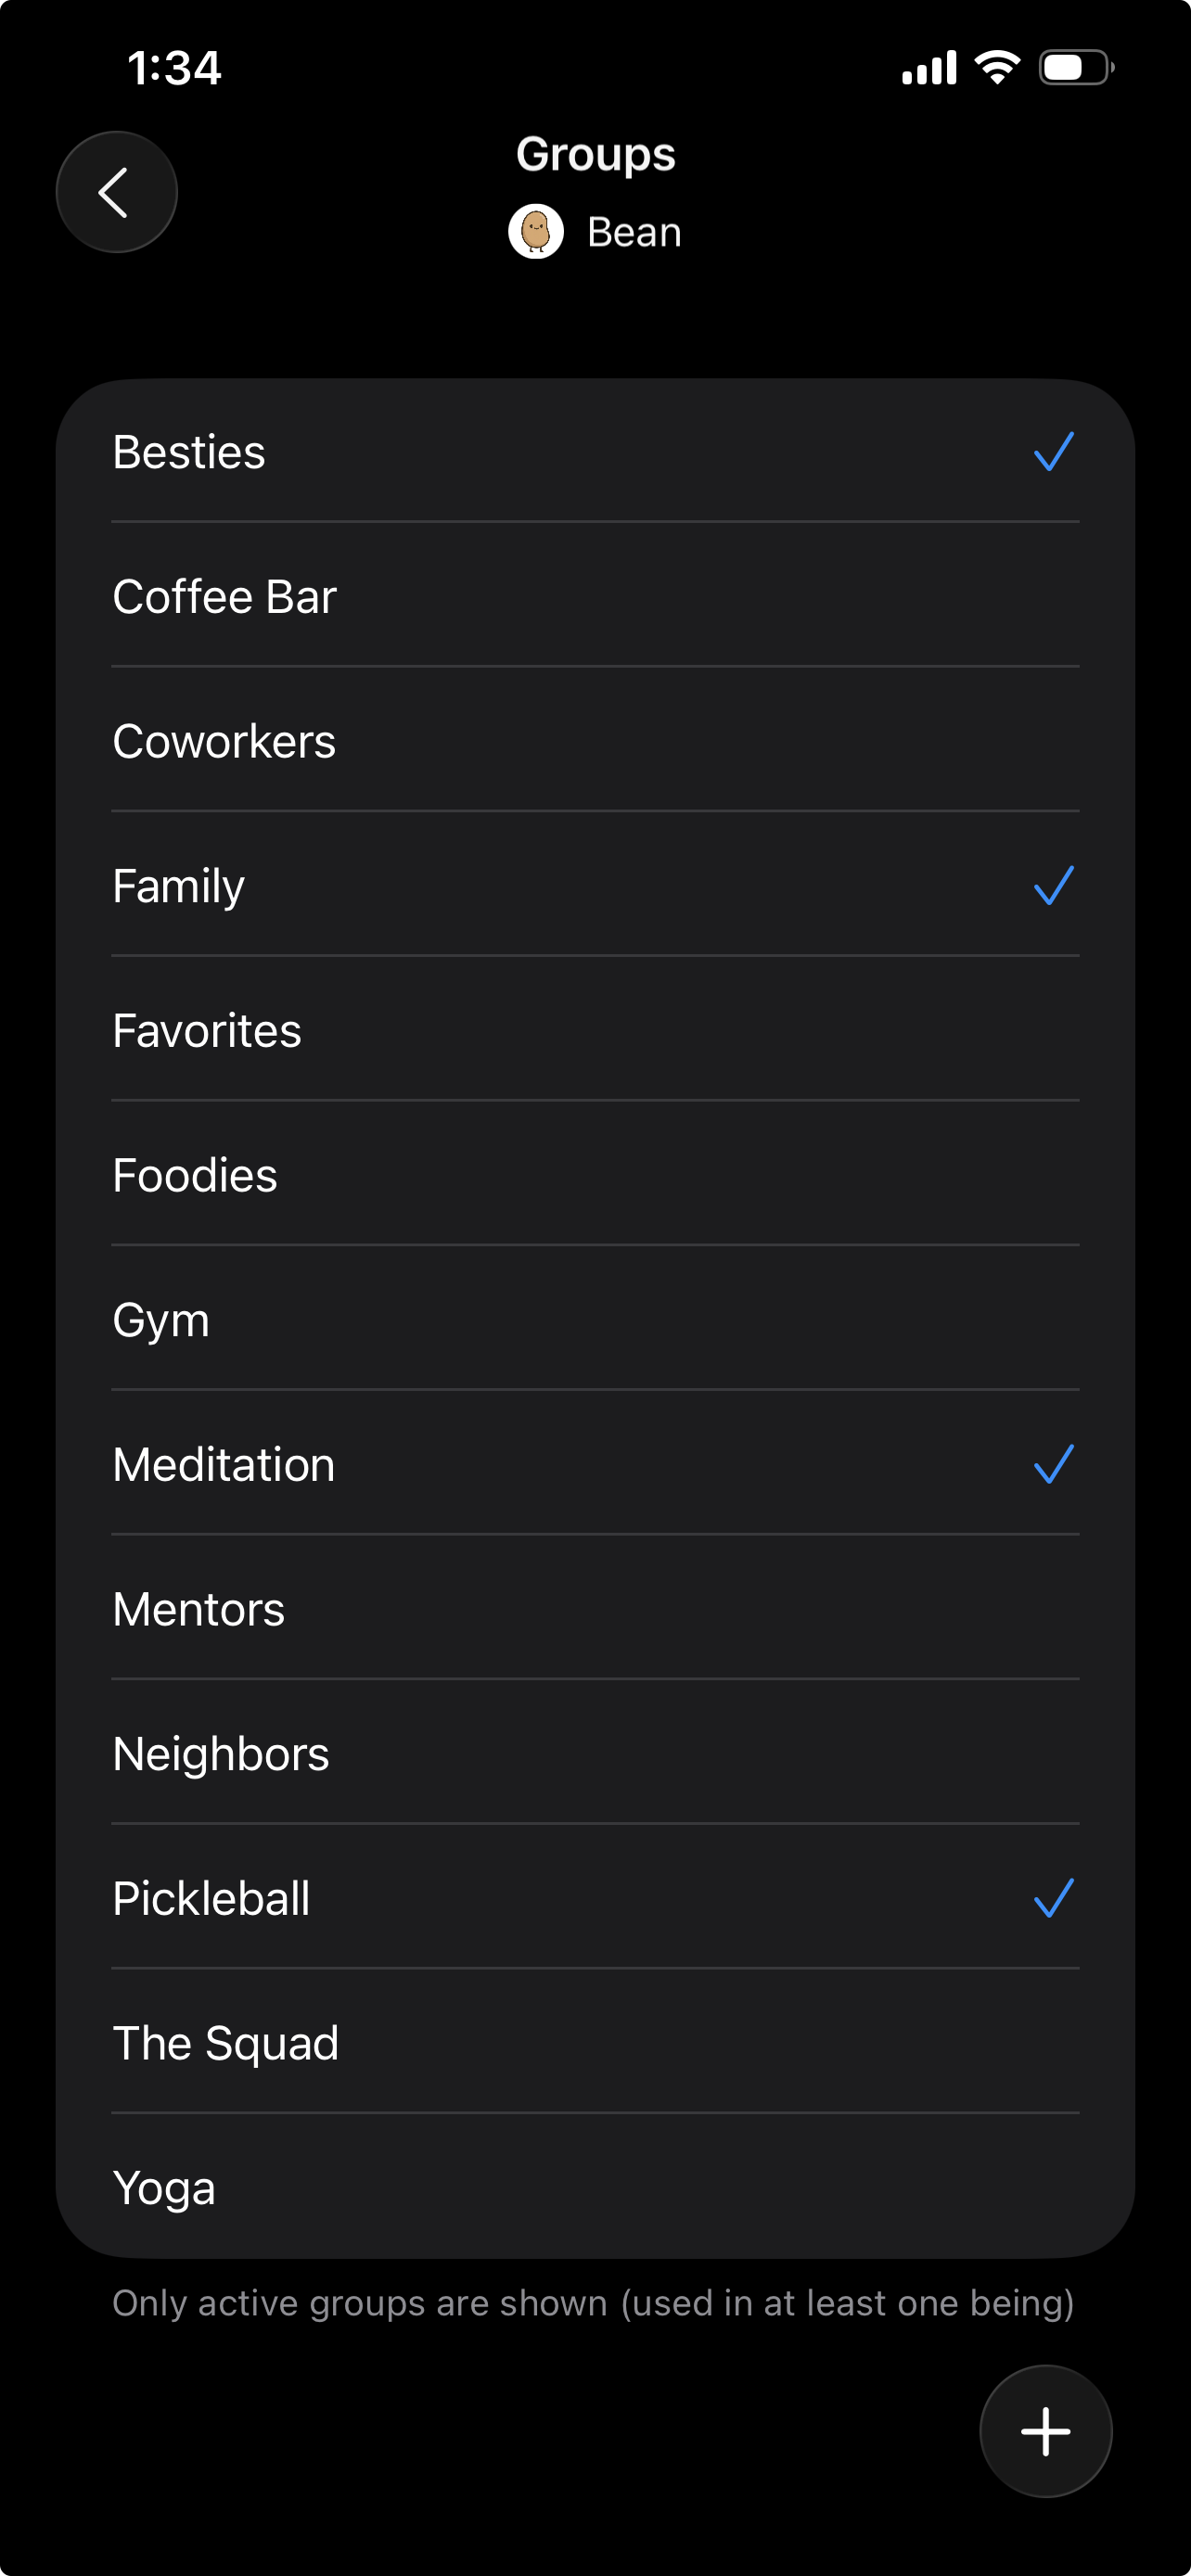Enable the Gym group
This screenshot has width=1191, height=2576.
click(595, 1320)
